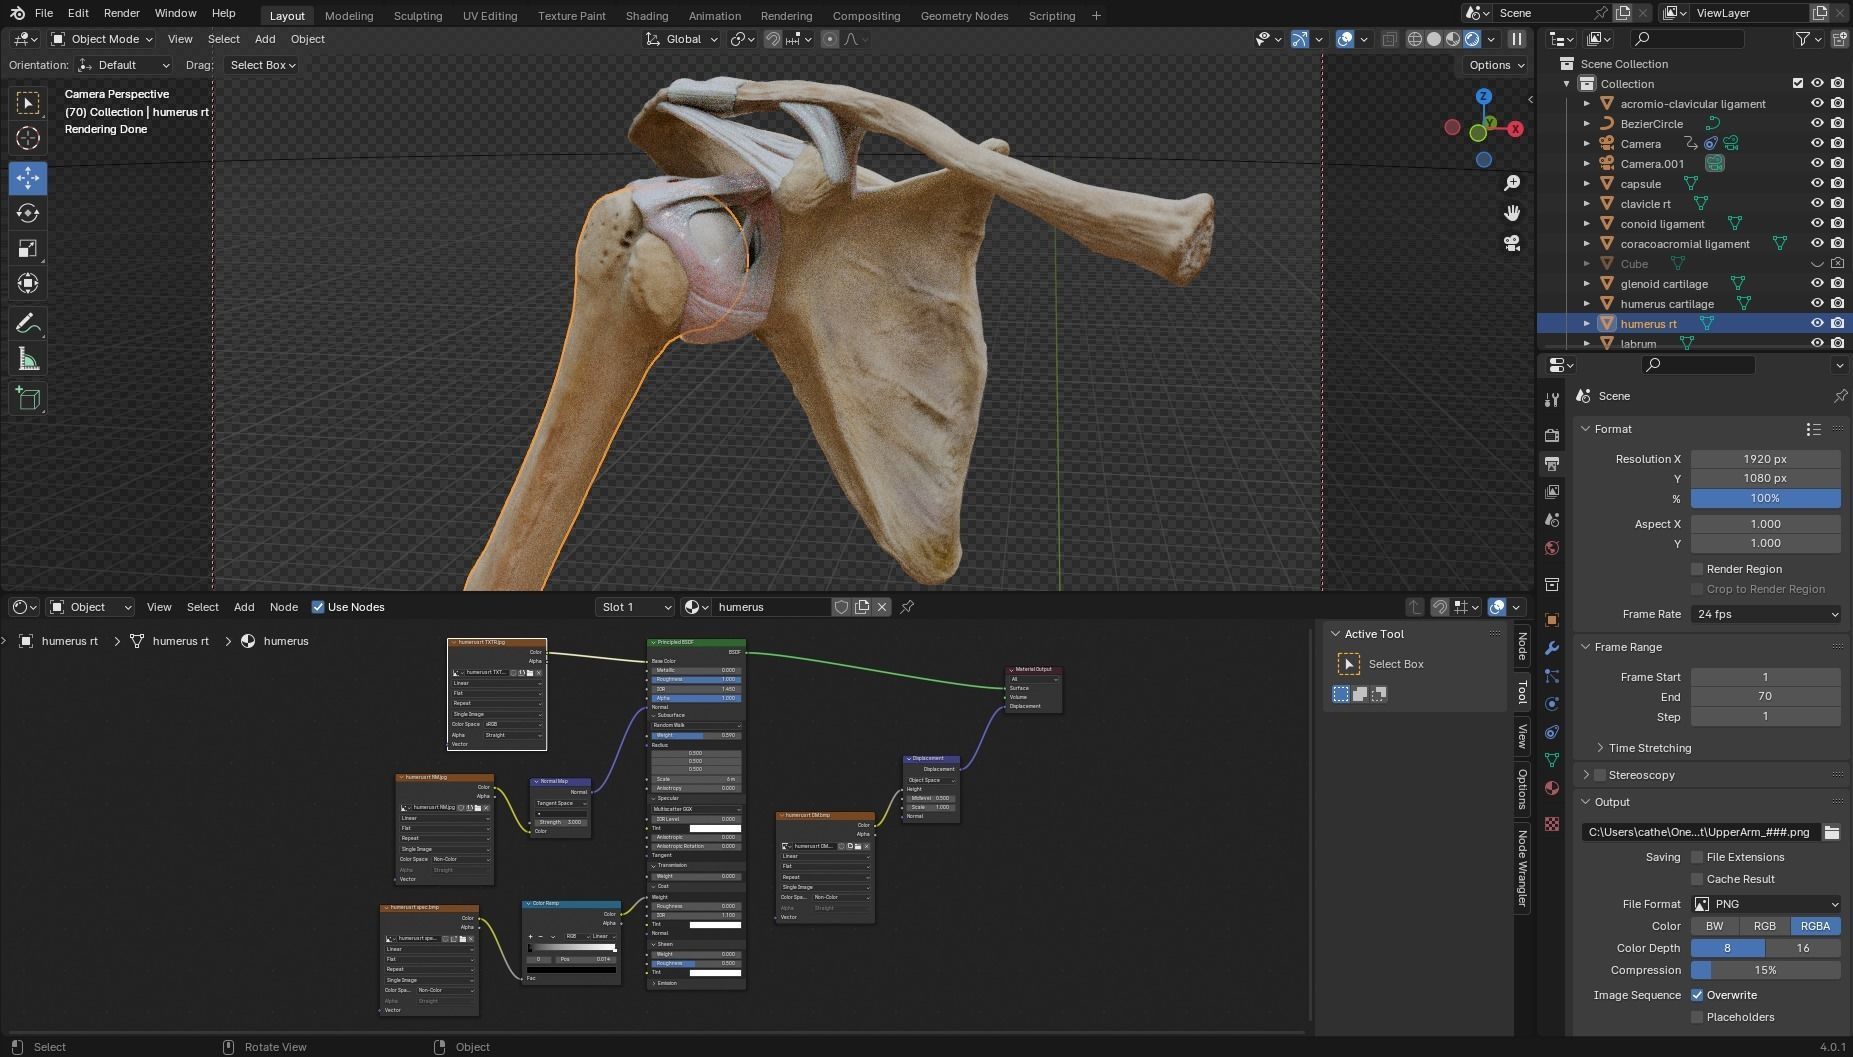The height and width of the screenshot is (1057, 1853).
Task: Adjust the Compression slider
Action: [x=1765, y=970]
